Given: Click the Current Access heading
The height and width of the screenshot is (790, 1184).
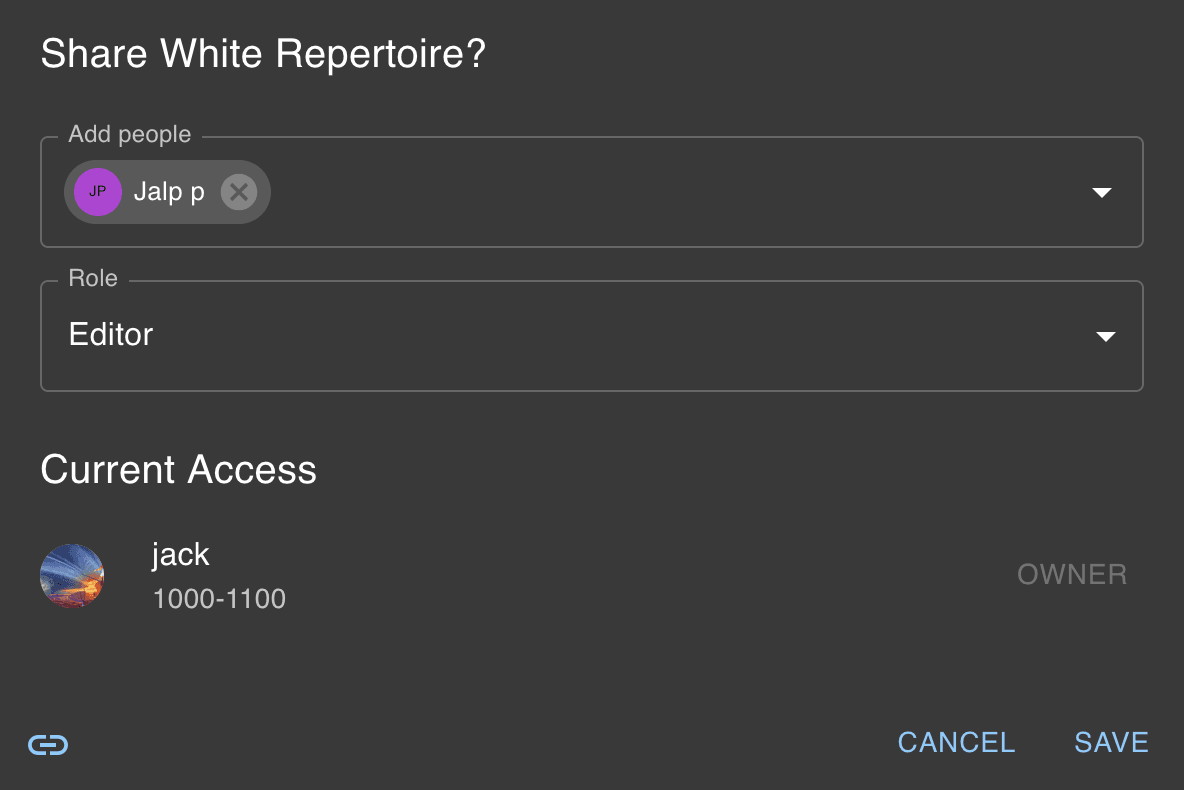Looking at the screenshot, I should 178,469.
